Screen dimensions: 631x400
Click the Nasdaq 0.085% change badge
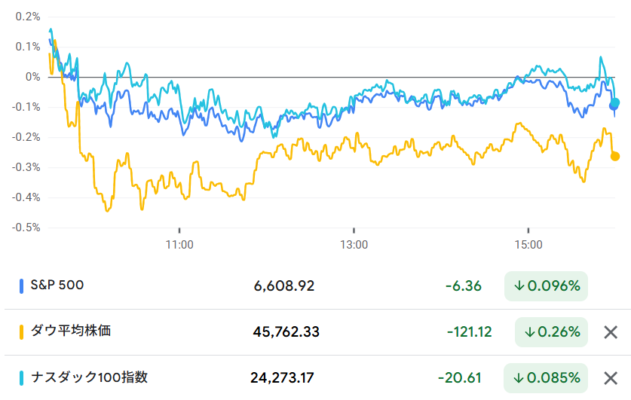[546, 378]
